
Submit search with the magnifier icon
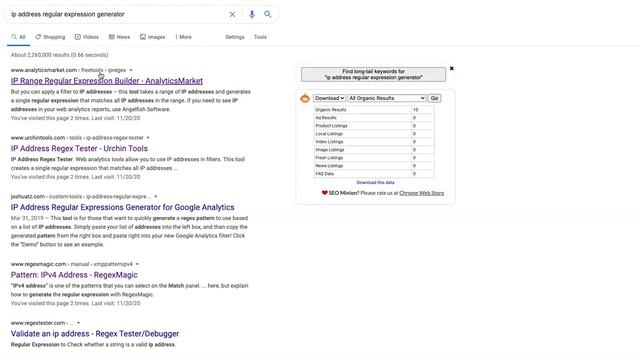(267, 14)
